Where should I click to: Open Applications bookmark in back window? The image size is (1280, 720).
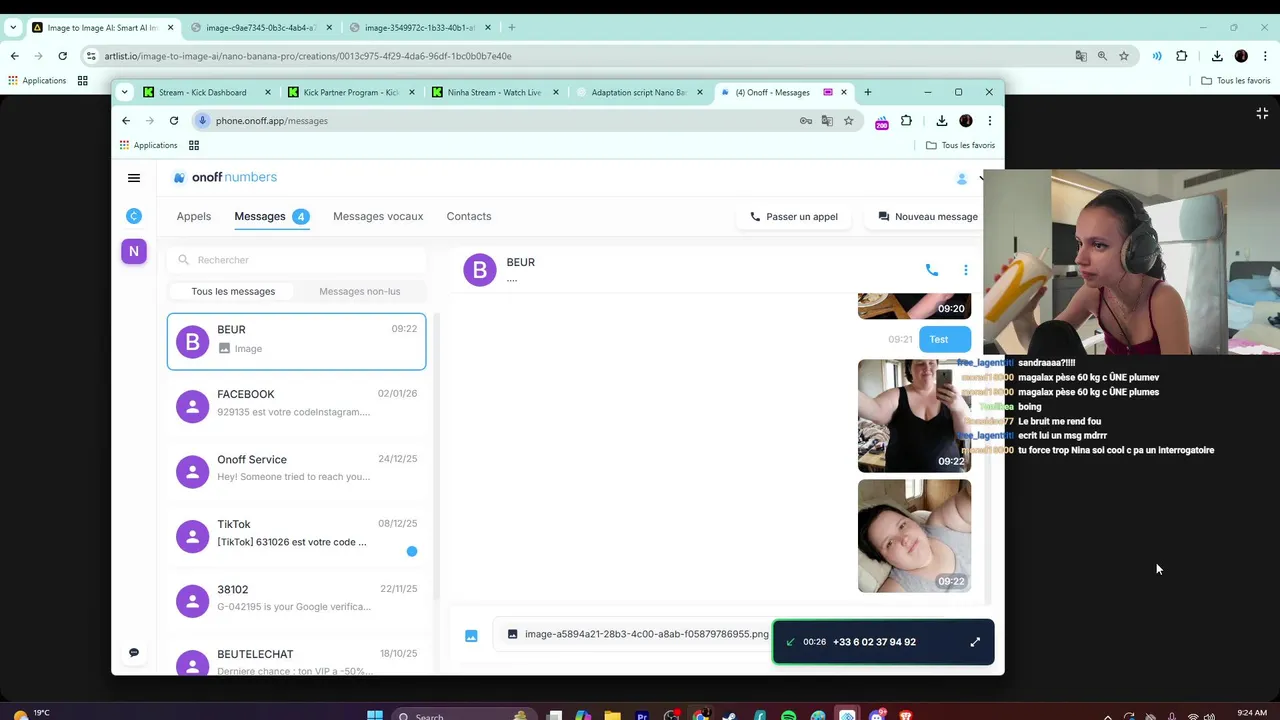coord(38,81)
